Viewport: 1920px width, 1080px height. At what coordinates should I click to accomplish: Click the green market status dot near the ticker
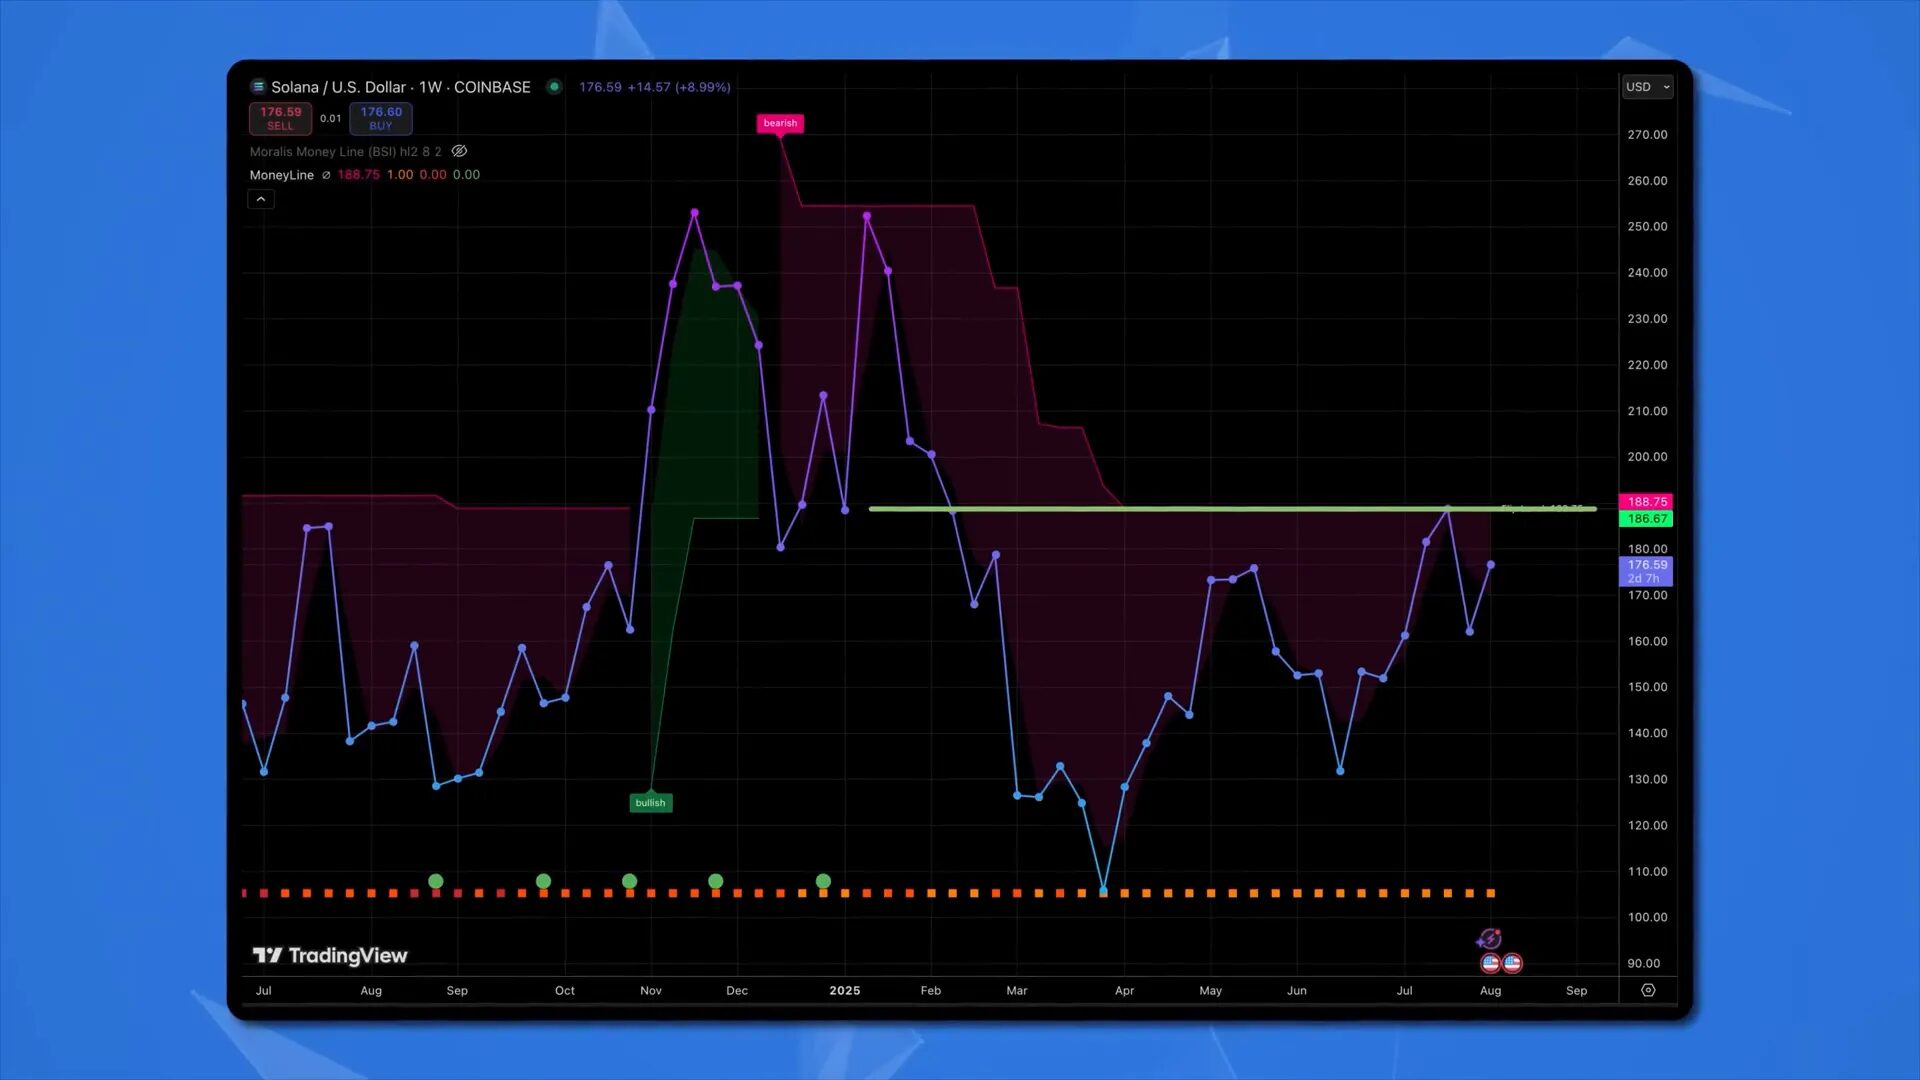point(555,87)
